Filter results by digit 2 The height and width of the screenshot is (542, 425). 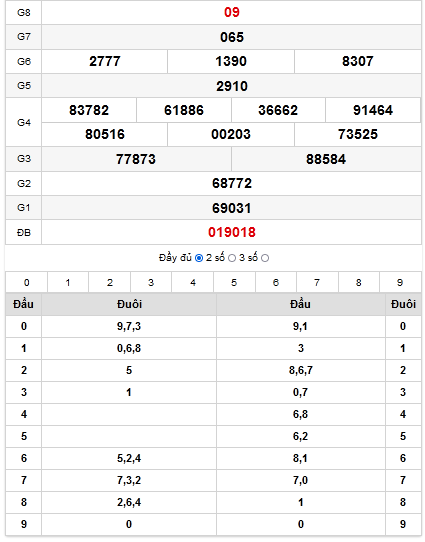point(110,282)
